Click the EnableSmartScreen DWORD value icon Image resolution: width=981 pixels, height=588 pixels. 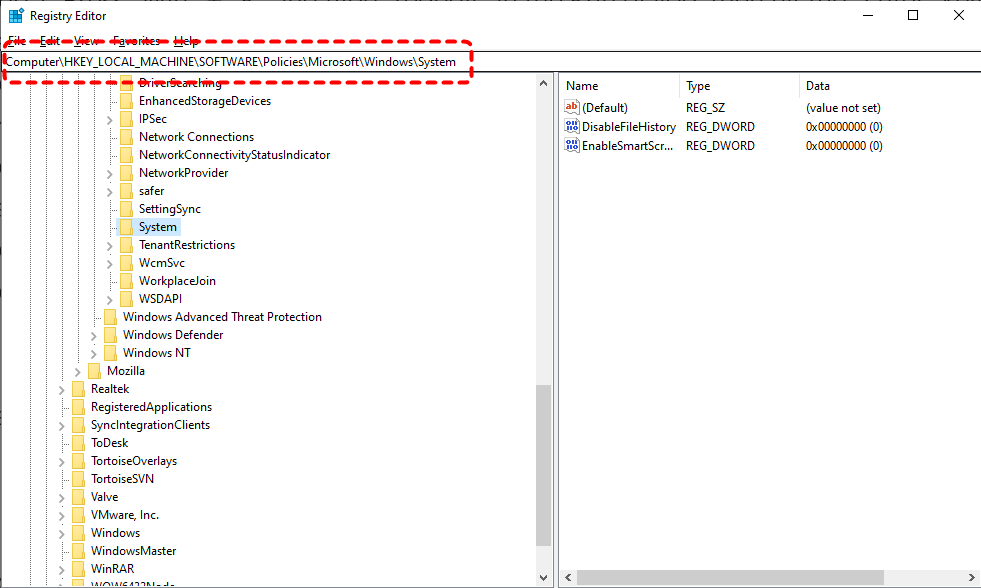point(572,146)
